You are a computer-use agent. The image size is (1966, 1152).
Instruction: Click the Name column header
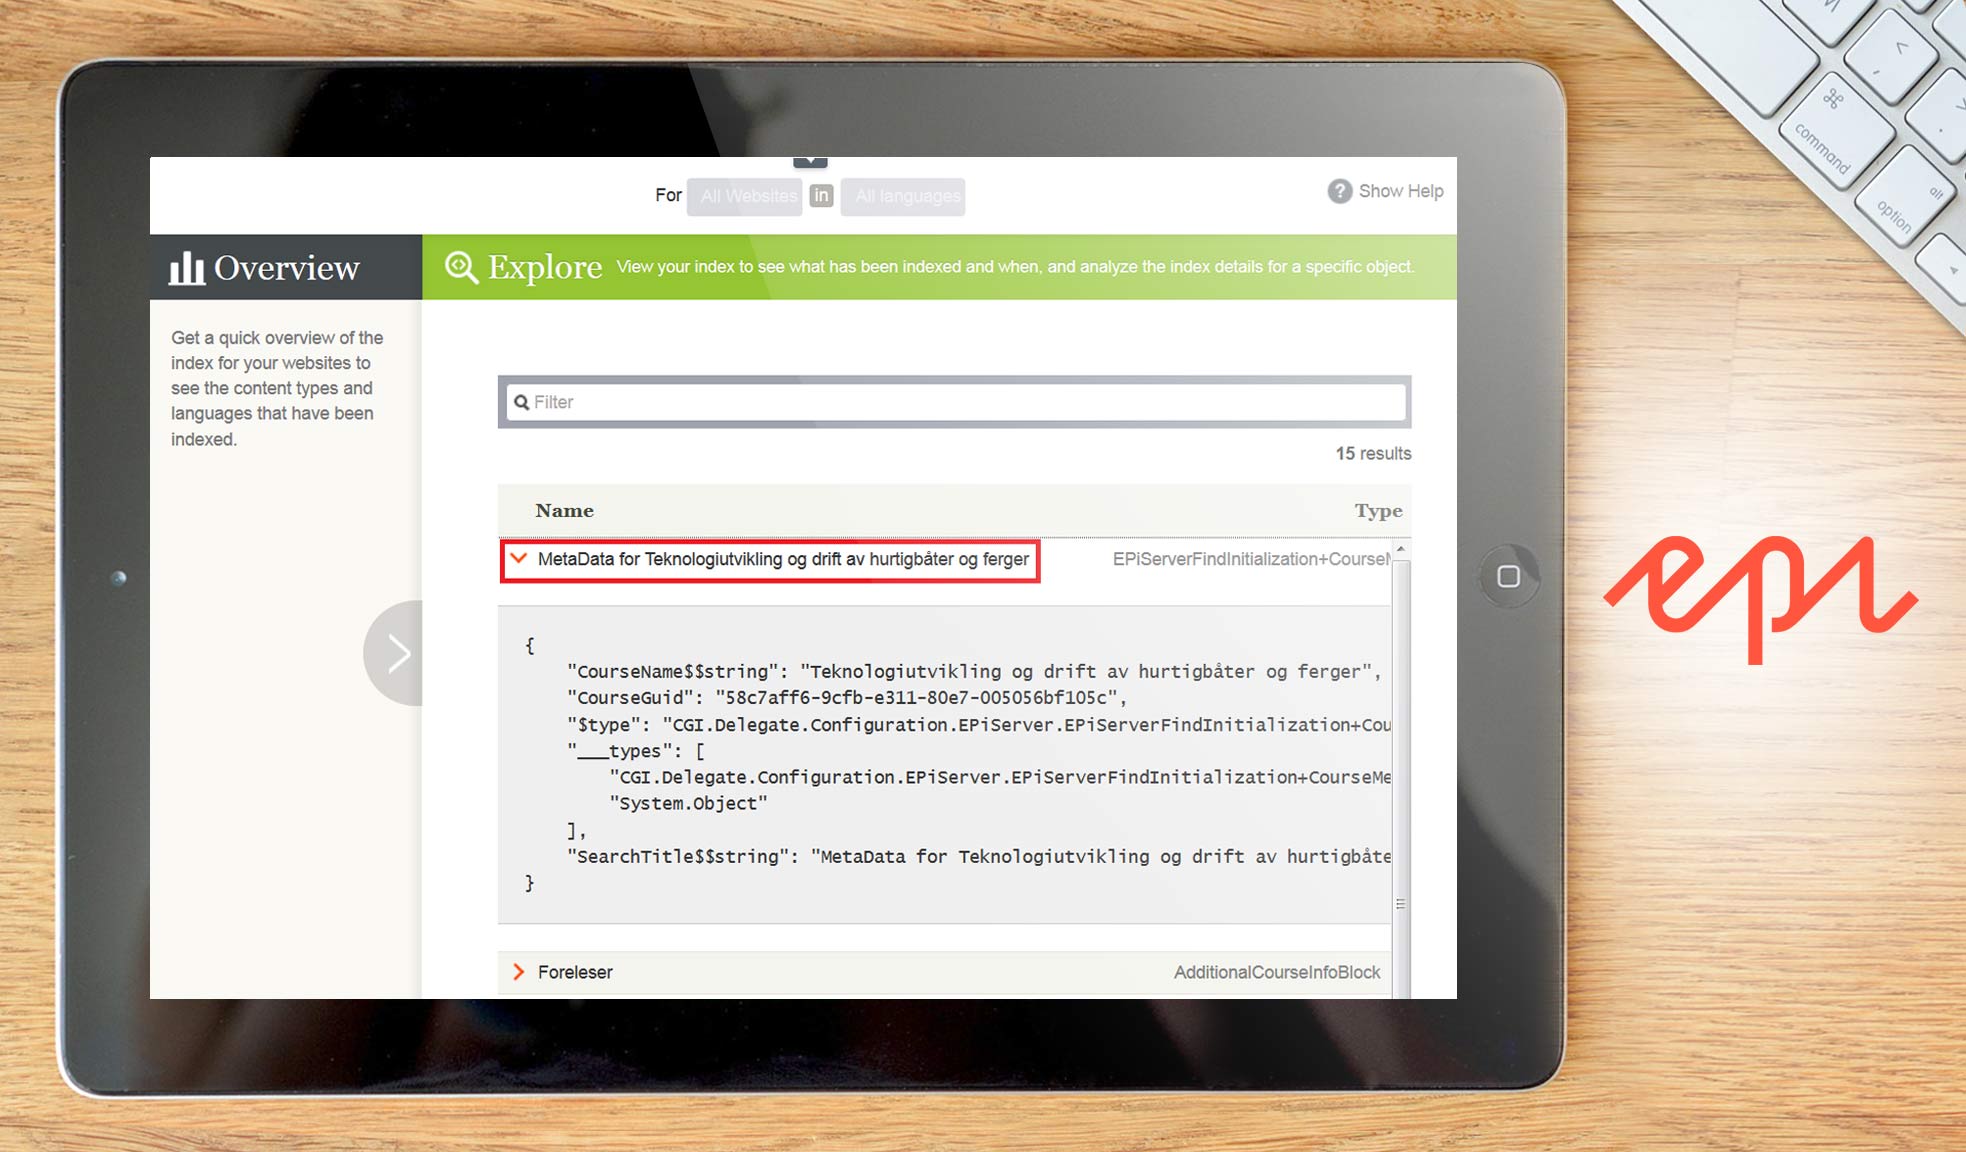(x=564, y=511)
